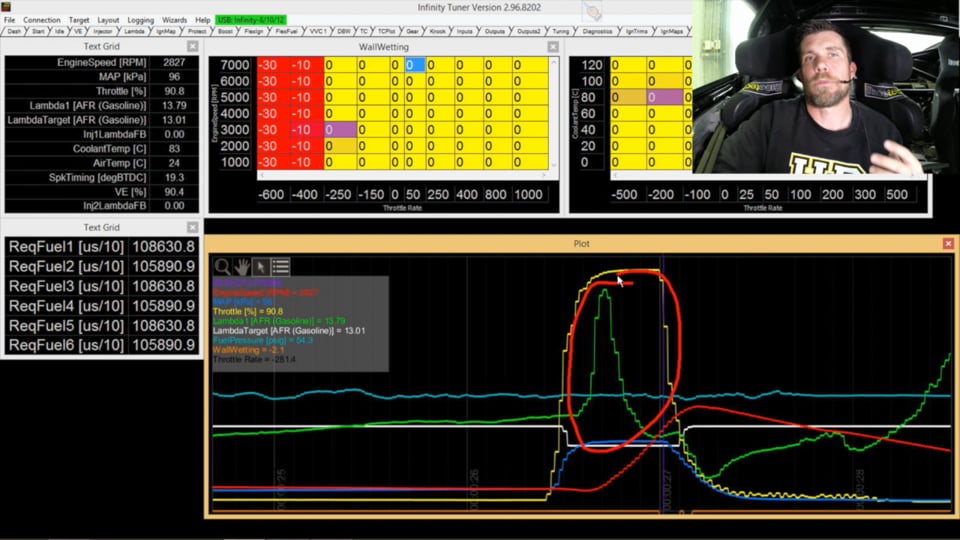
Task: Switch to the VVC1 tab
Action: click(x=318, y=31)
